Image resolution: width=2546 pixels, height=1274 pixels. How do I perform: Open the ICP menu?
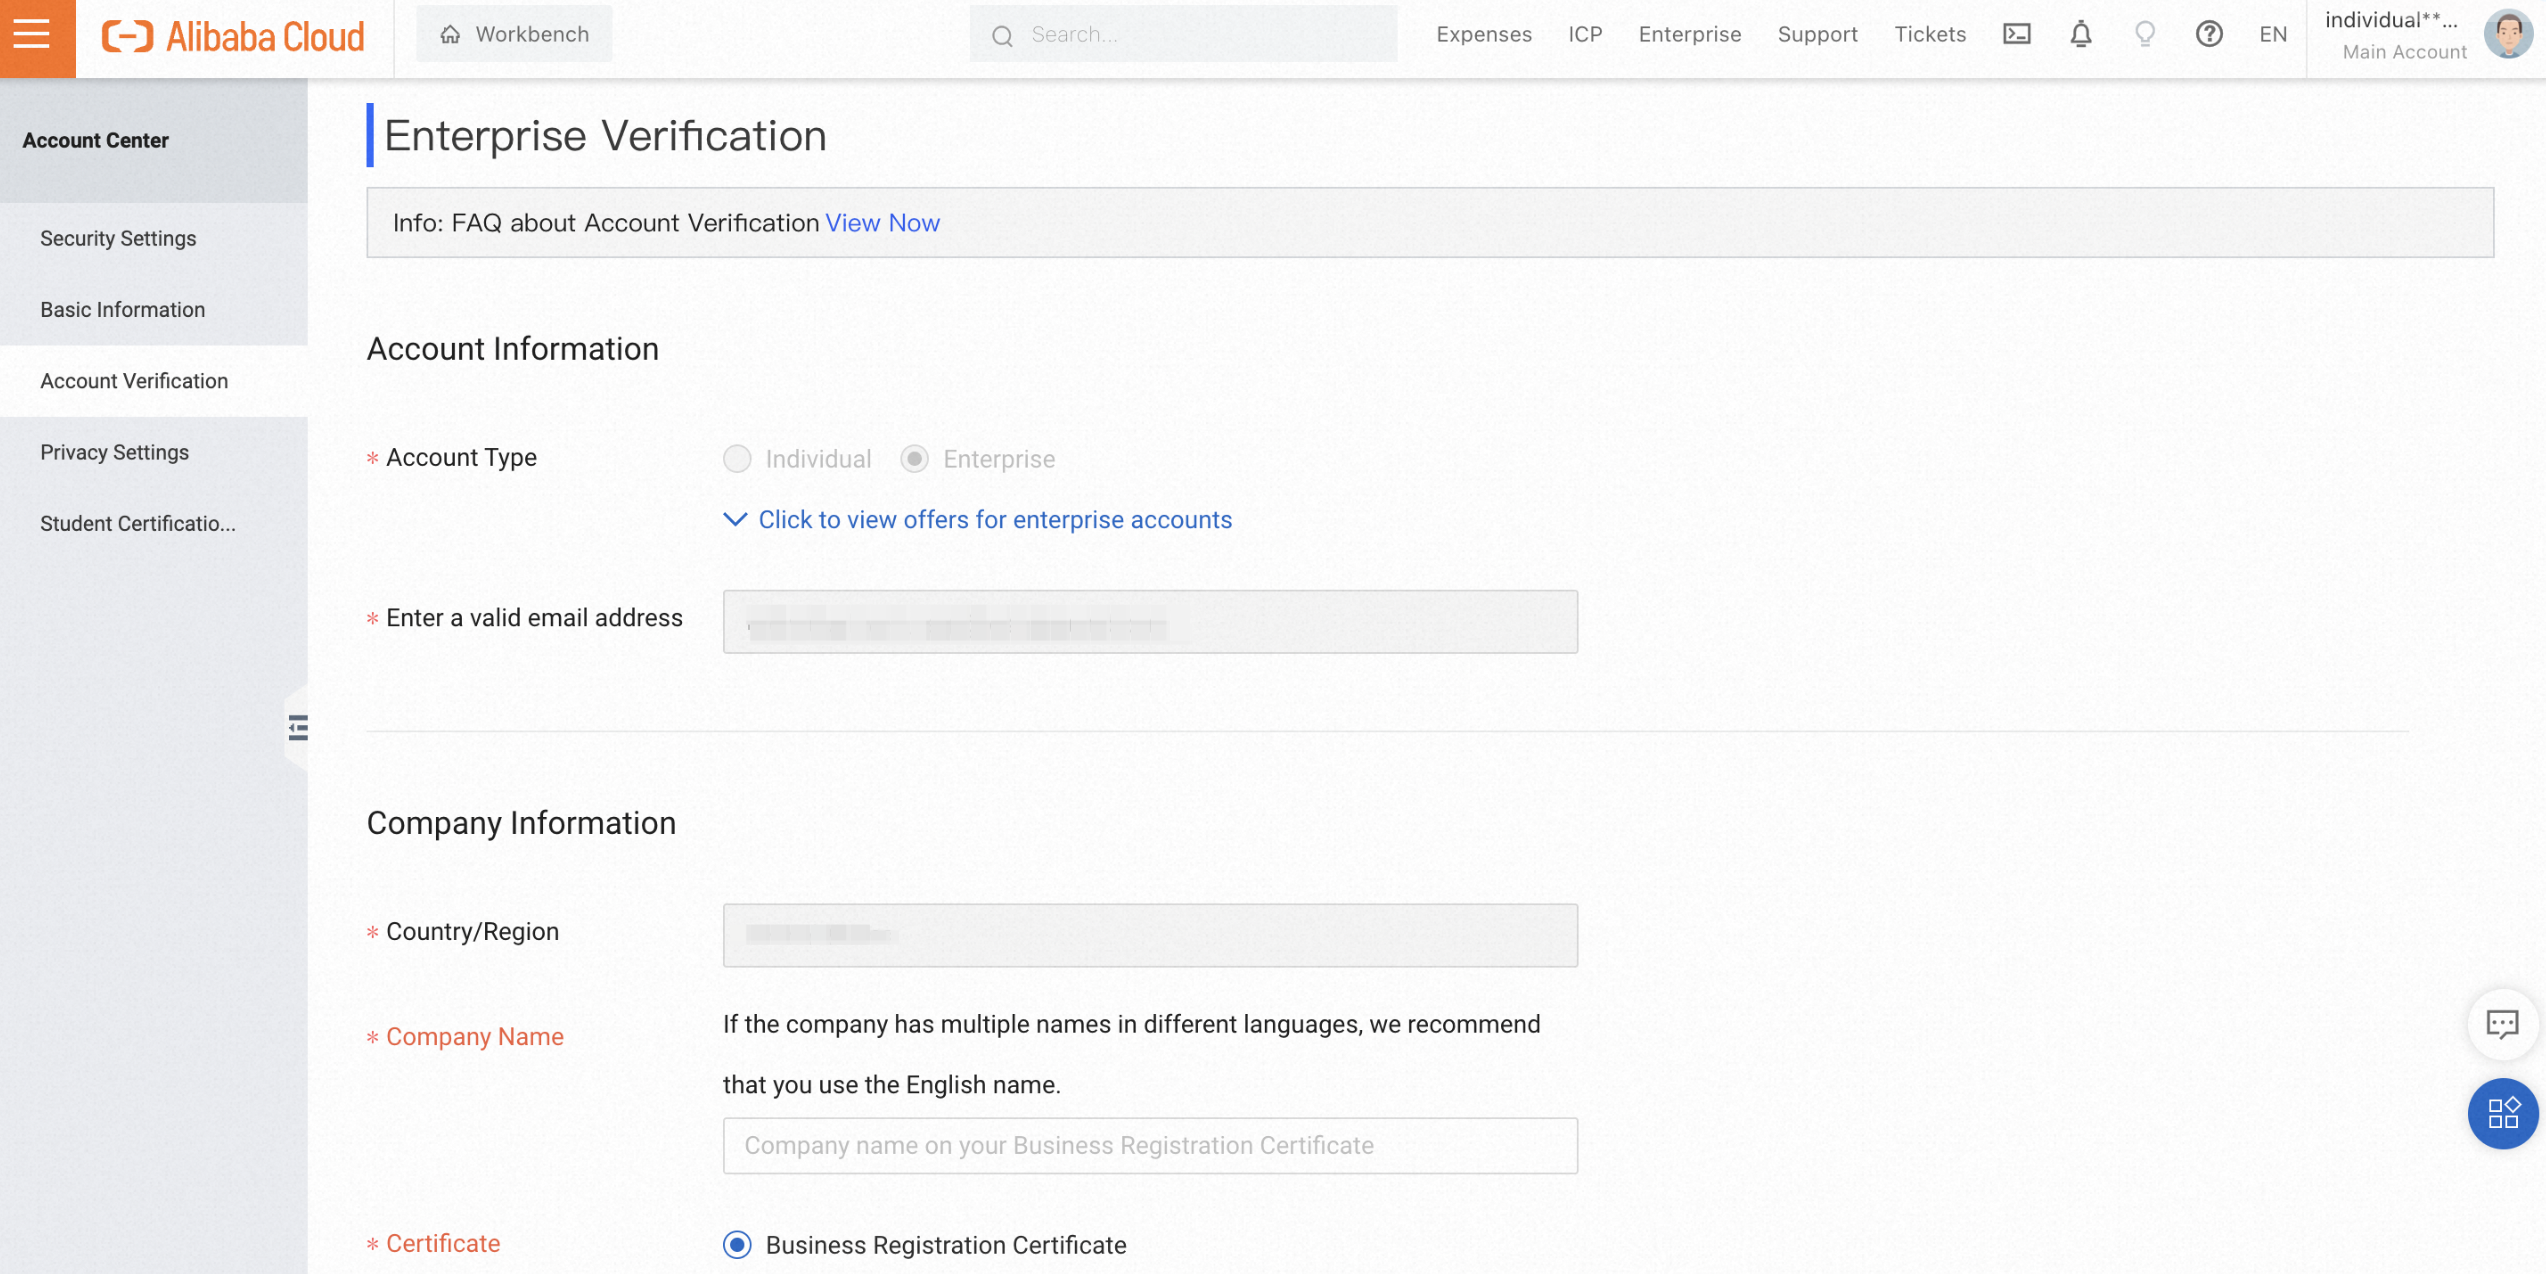pos(1585,35)
